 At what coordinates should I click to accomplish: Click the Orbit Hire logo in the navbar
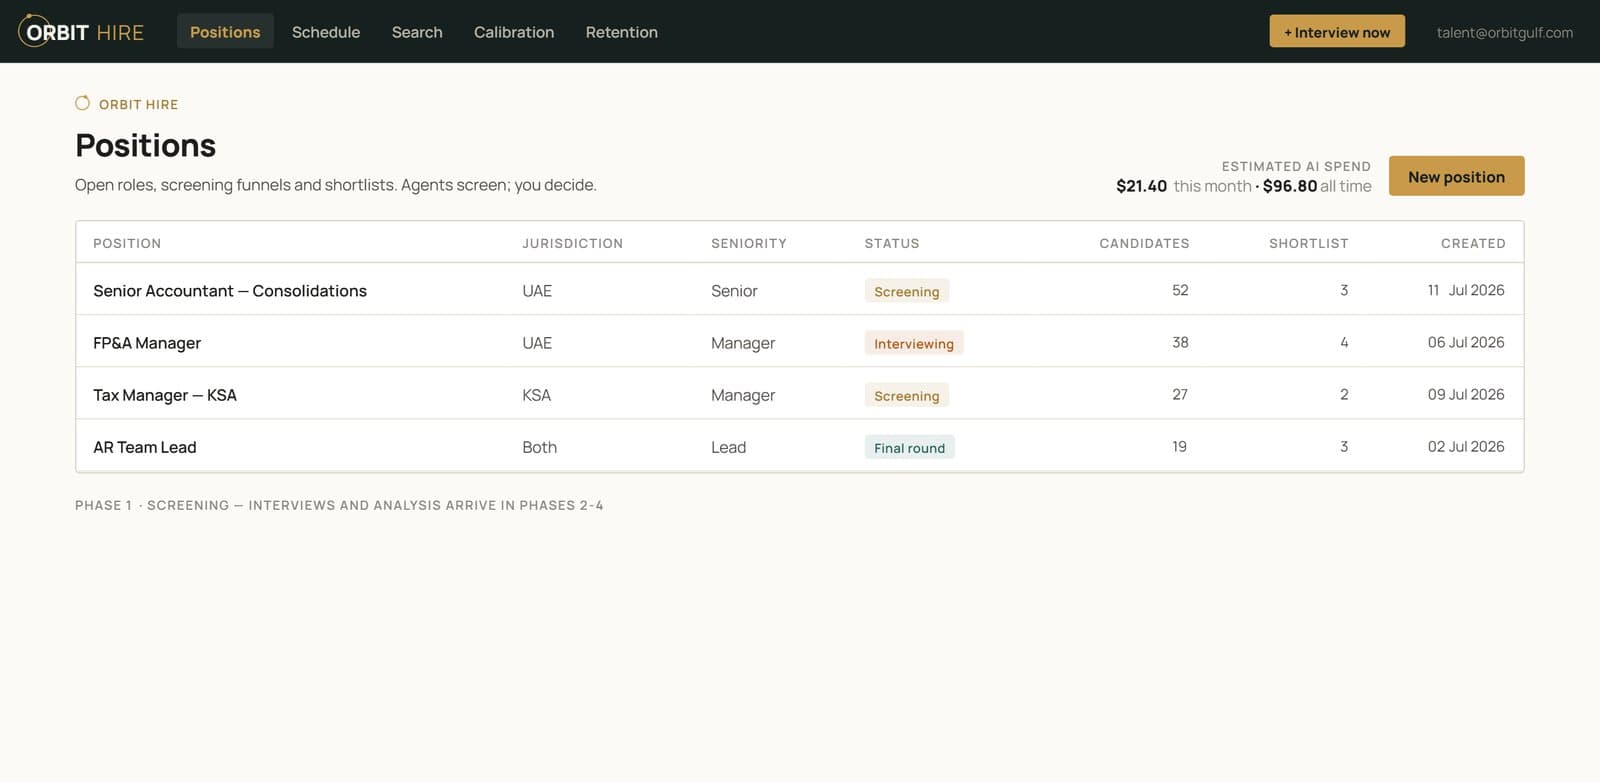[81, 31]
